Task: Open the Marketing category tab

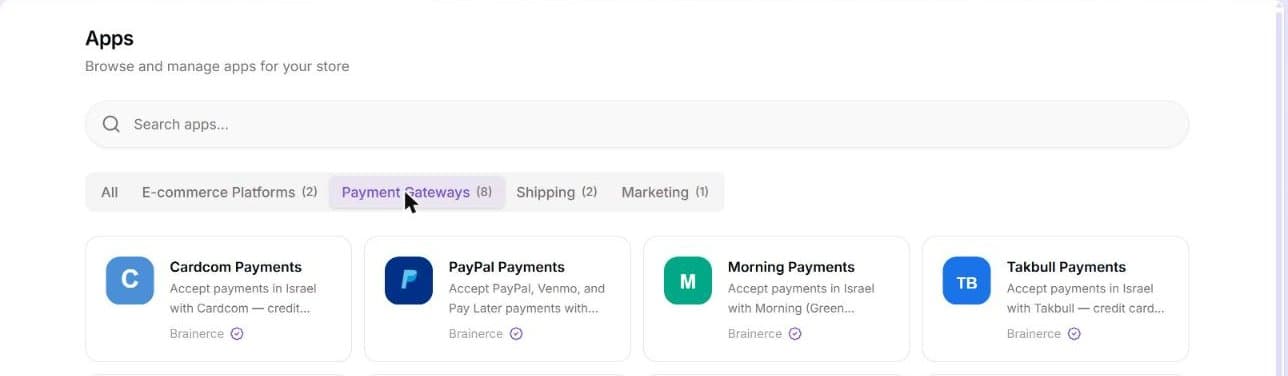Action: [x=665, y=192]
